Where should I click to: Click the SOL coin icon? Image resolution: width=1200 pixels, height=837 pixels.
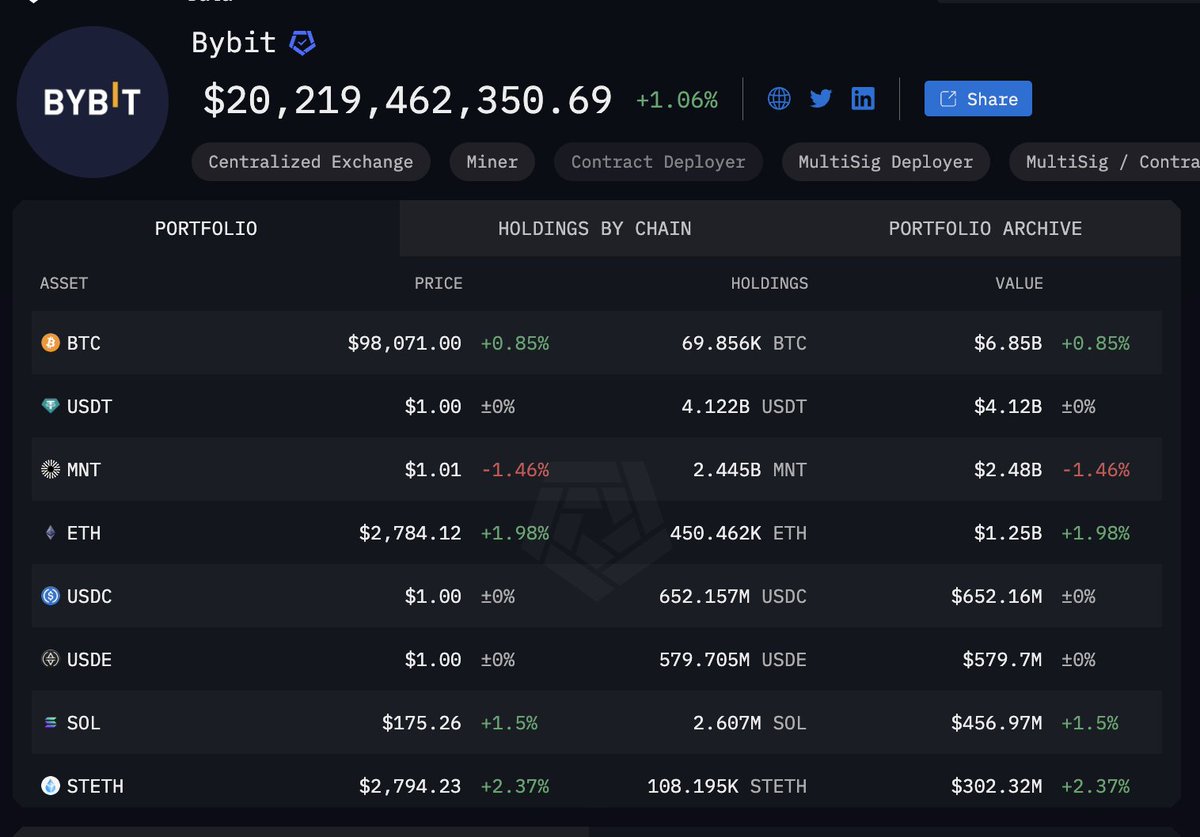click(50, 722)
